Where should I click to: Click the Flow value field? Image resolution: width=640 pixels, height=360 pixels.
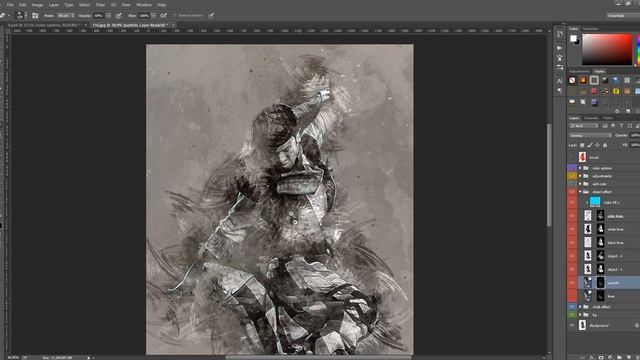point(144,16)
